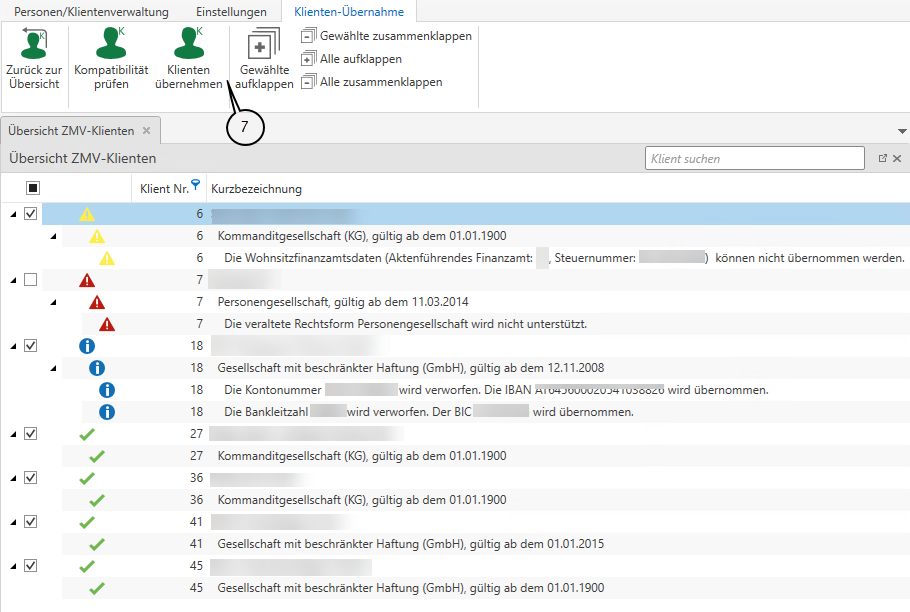Open the Klient Nr. column filter icon
The width and height of the screenshot is (910, 612).
(196, 185)
